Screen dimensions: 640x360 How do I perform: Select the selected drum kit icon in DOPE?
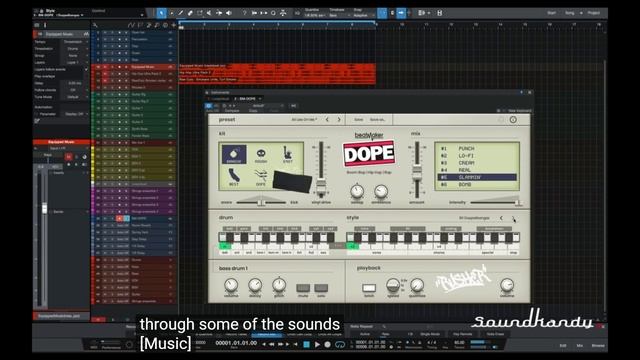coord(234,155)
